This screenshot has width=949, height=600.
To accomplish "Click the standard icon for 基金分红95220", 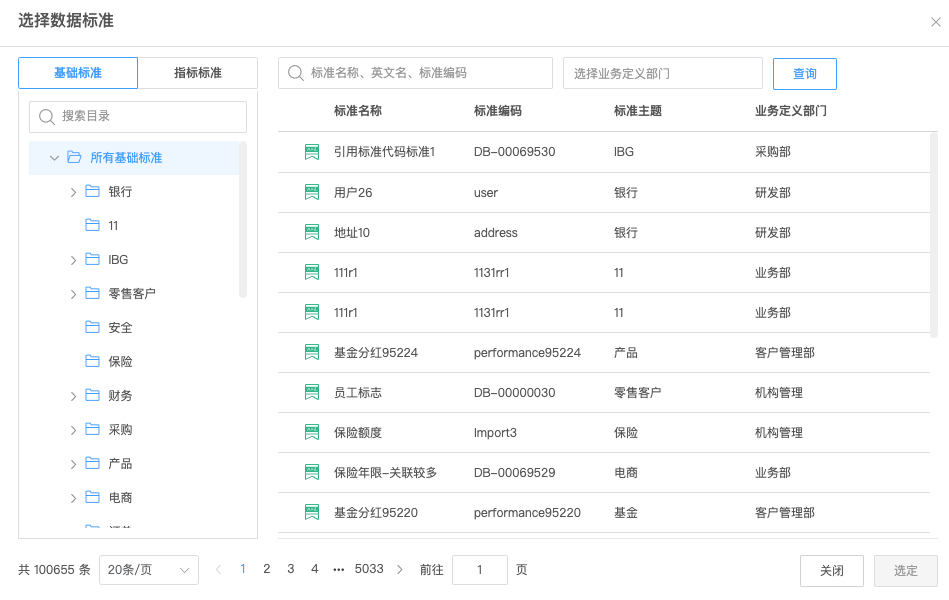I will 312,512.
